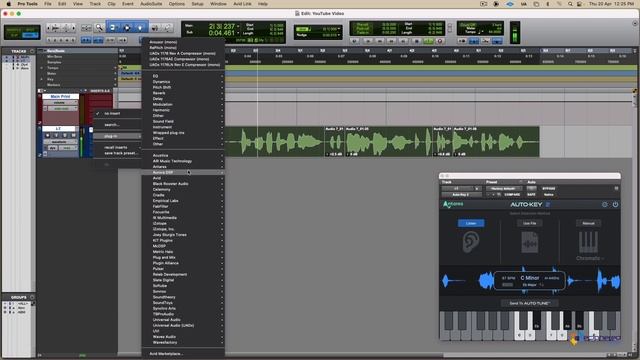Open the Track menu in menu bar
This screenshot has width=640, height=360.
95,4
